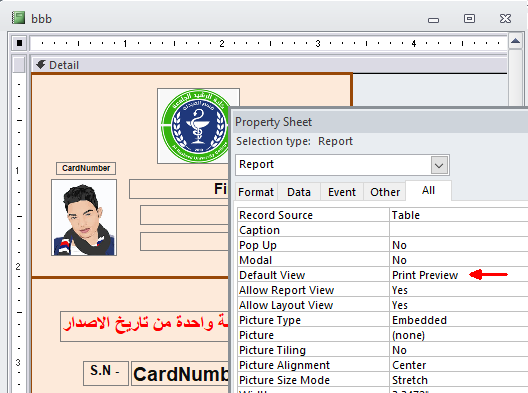The width and height of the screenshot is (528, 393).
Task: Select the large CardNumber text box
Action: [x=180, y=374]
